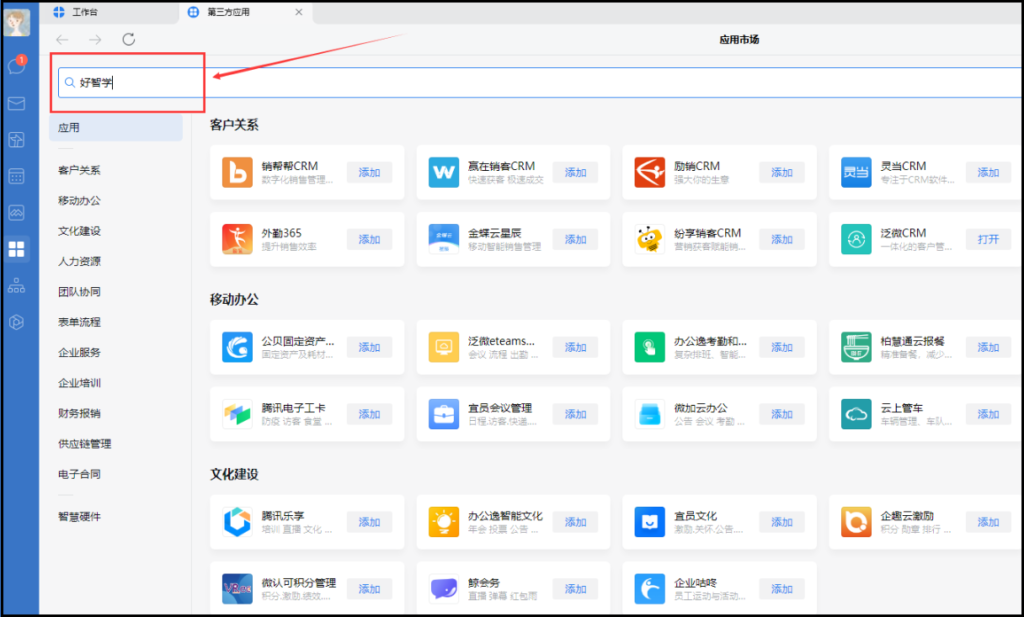Add the 微加云办公 app

(782, 414)
